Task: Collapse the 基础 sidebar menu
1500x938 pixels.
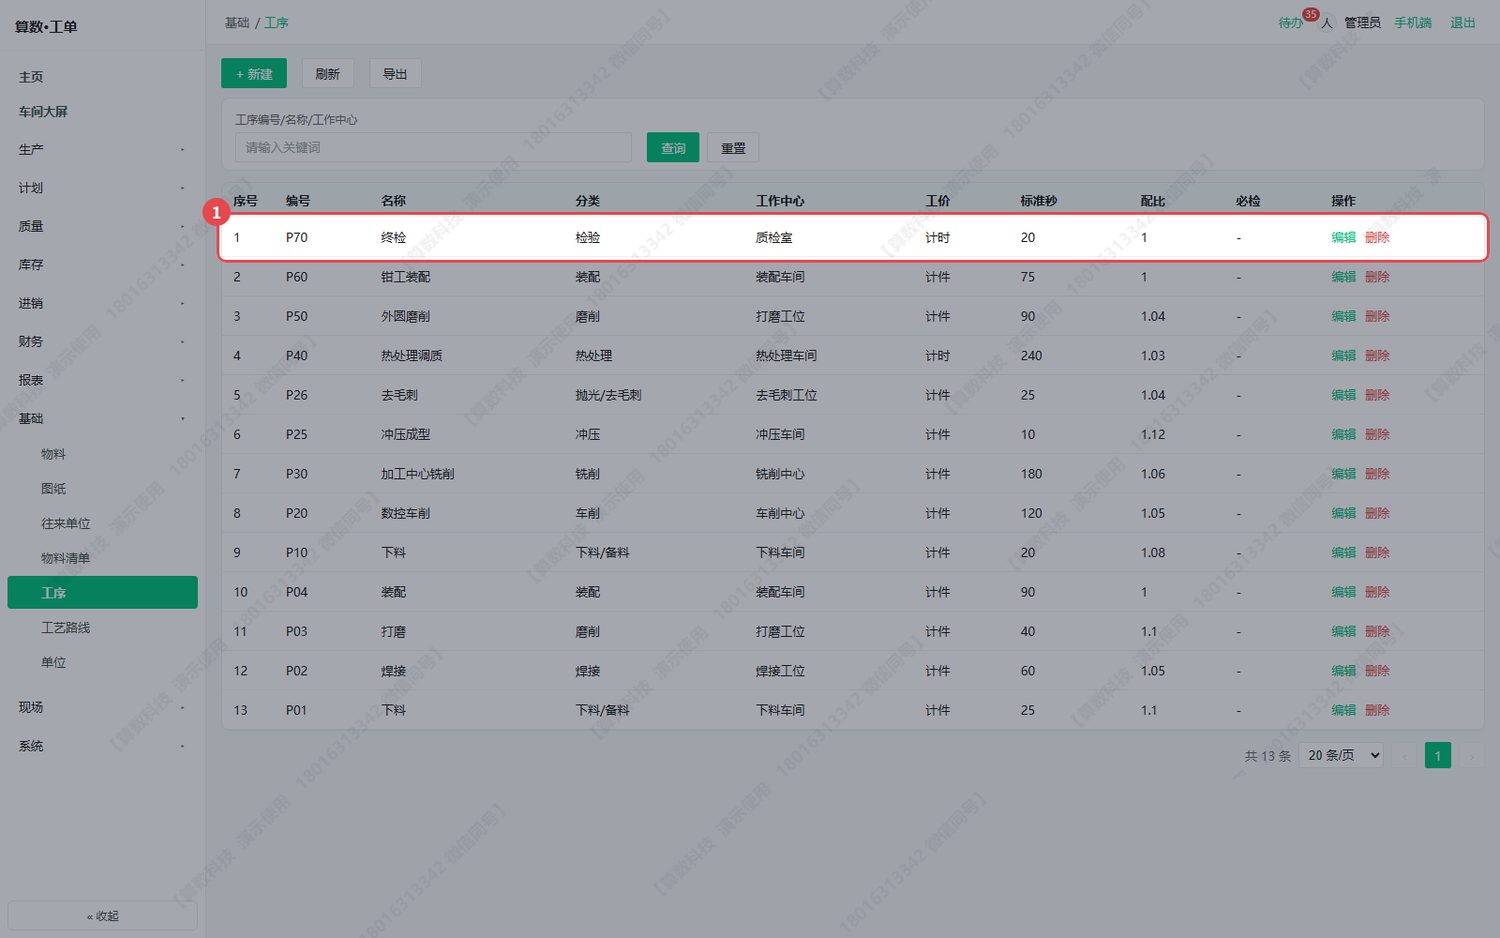Action: (x=102, y=419)
